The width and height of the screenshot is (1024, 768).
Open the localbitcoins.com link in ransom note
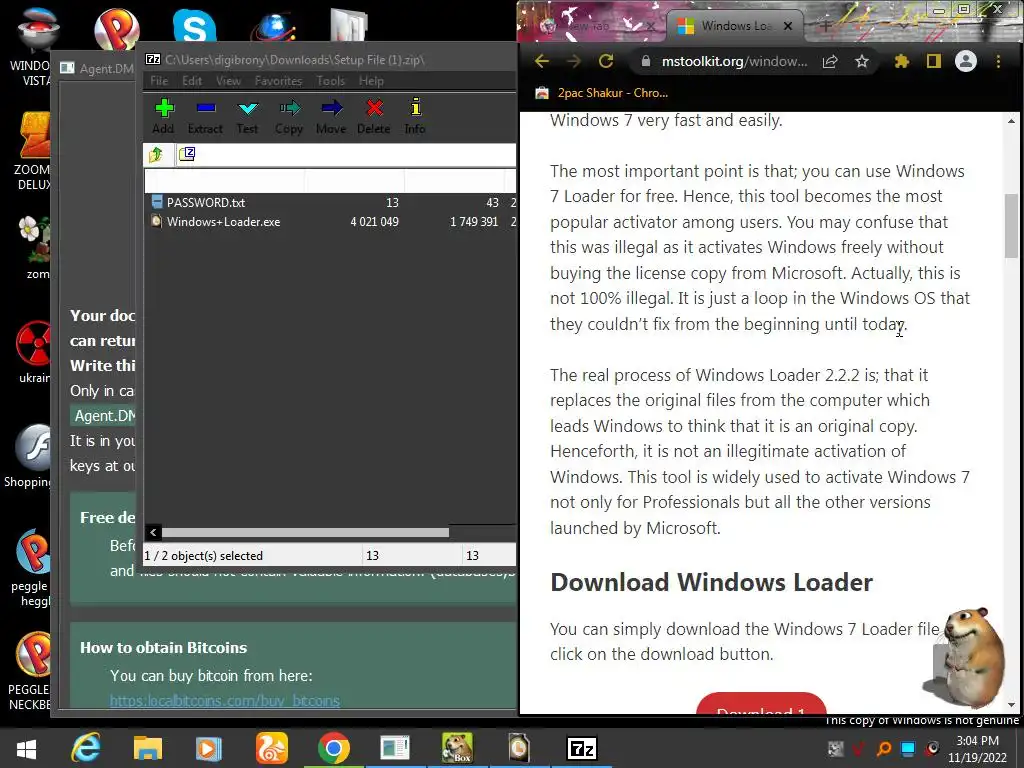225,701
